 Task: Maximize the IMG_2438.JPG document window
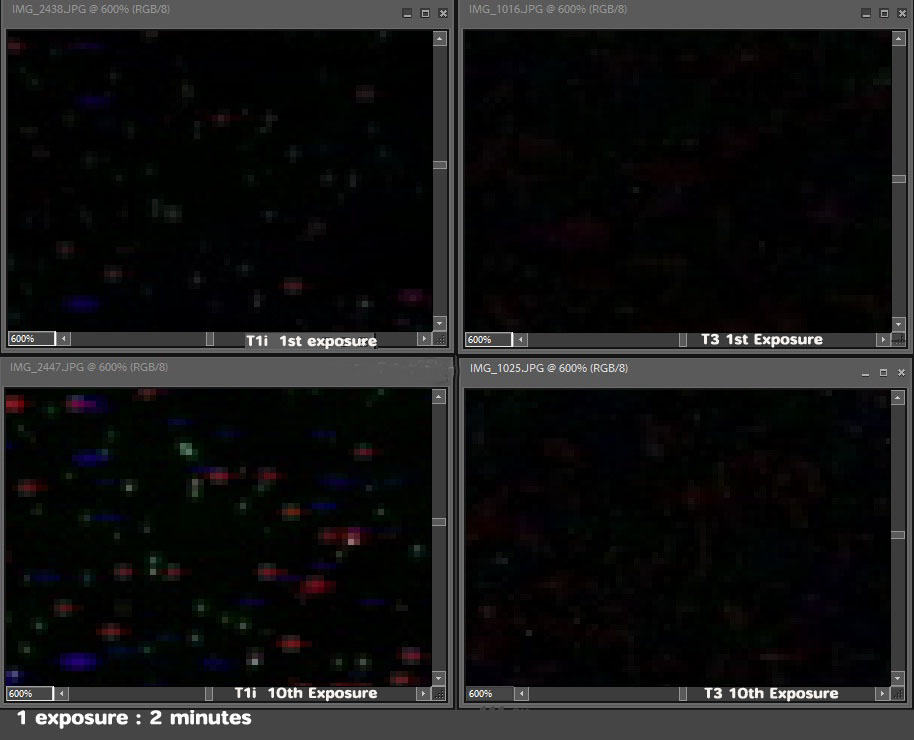click(x=426, y=13)
